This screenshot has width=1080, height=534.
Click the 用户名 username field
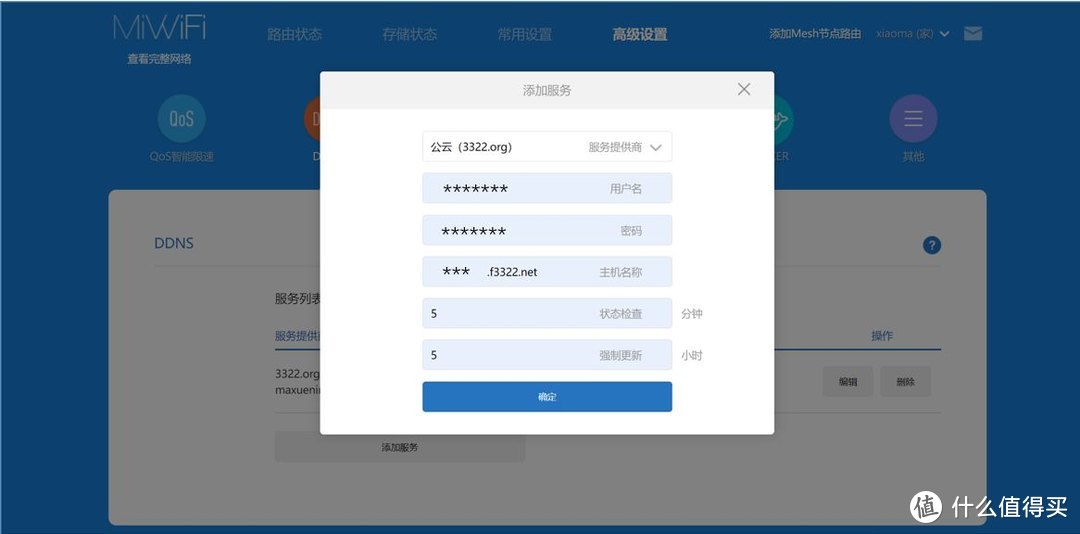[x=547, y=188]
